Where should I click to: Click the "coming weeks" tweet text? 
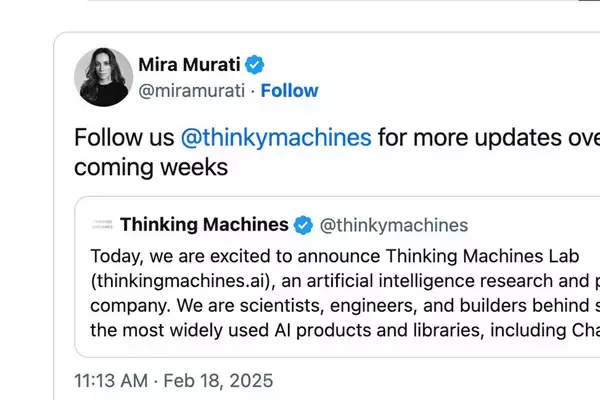[x=151, y=166]
